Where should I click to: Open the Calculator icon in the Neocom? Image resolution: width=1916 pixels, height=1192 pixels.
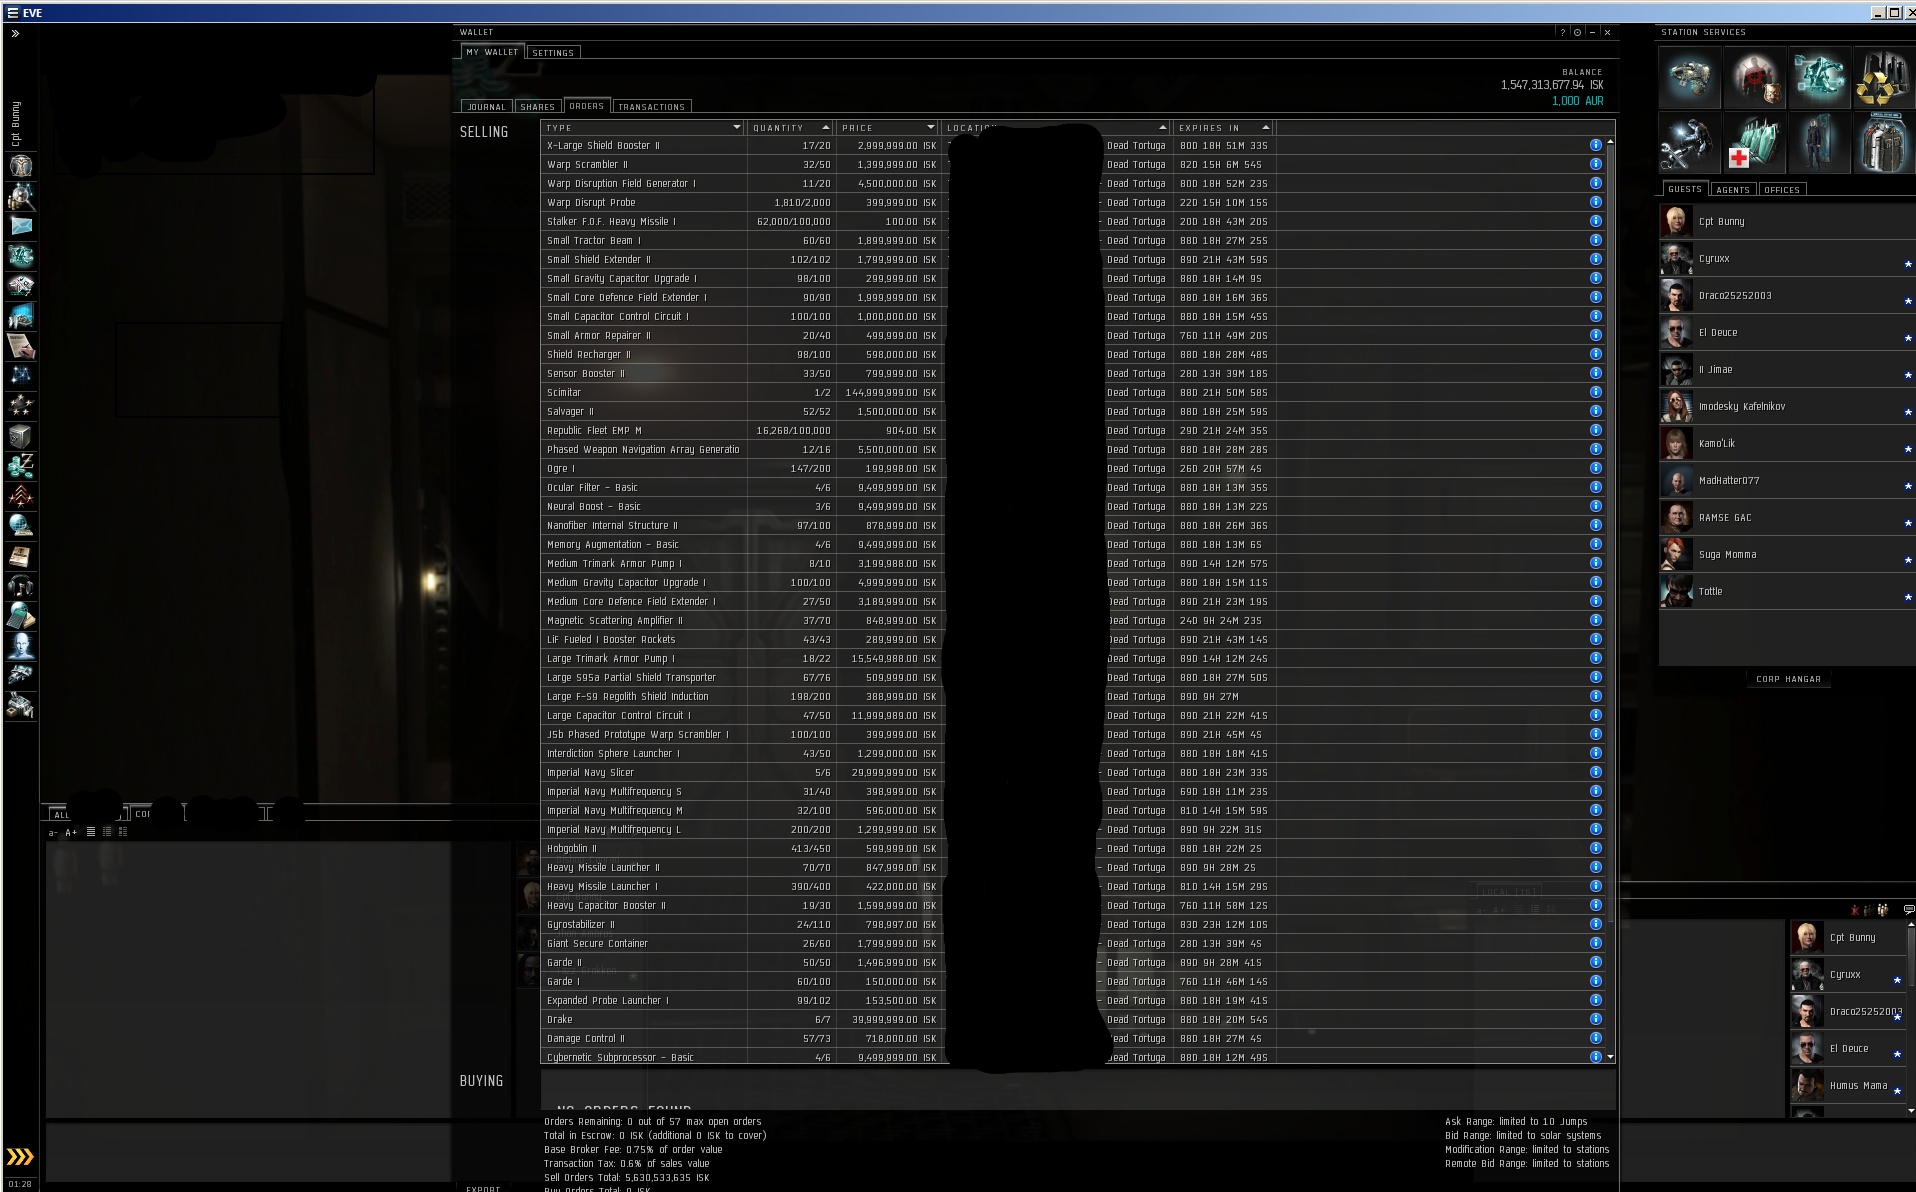point(21,616)
